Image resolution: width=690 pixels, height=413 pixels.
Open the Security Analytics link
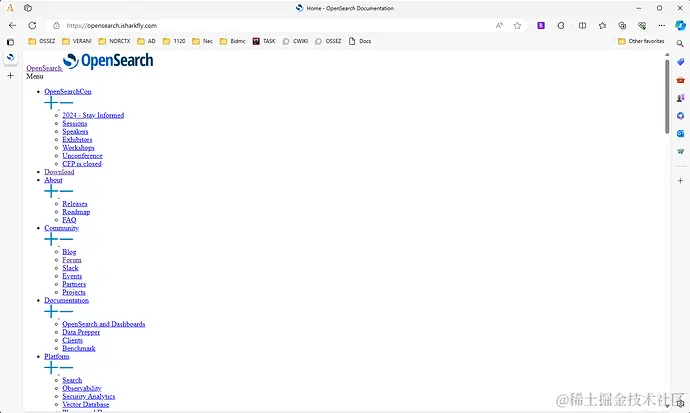88,396
